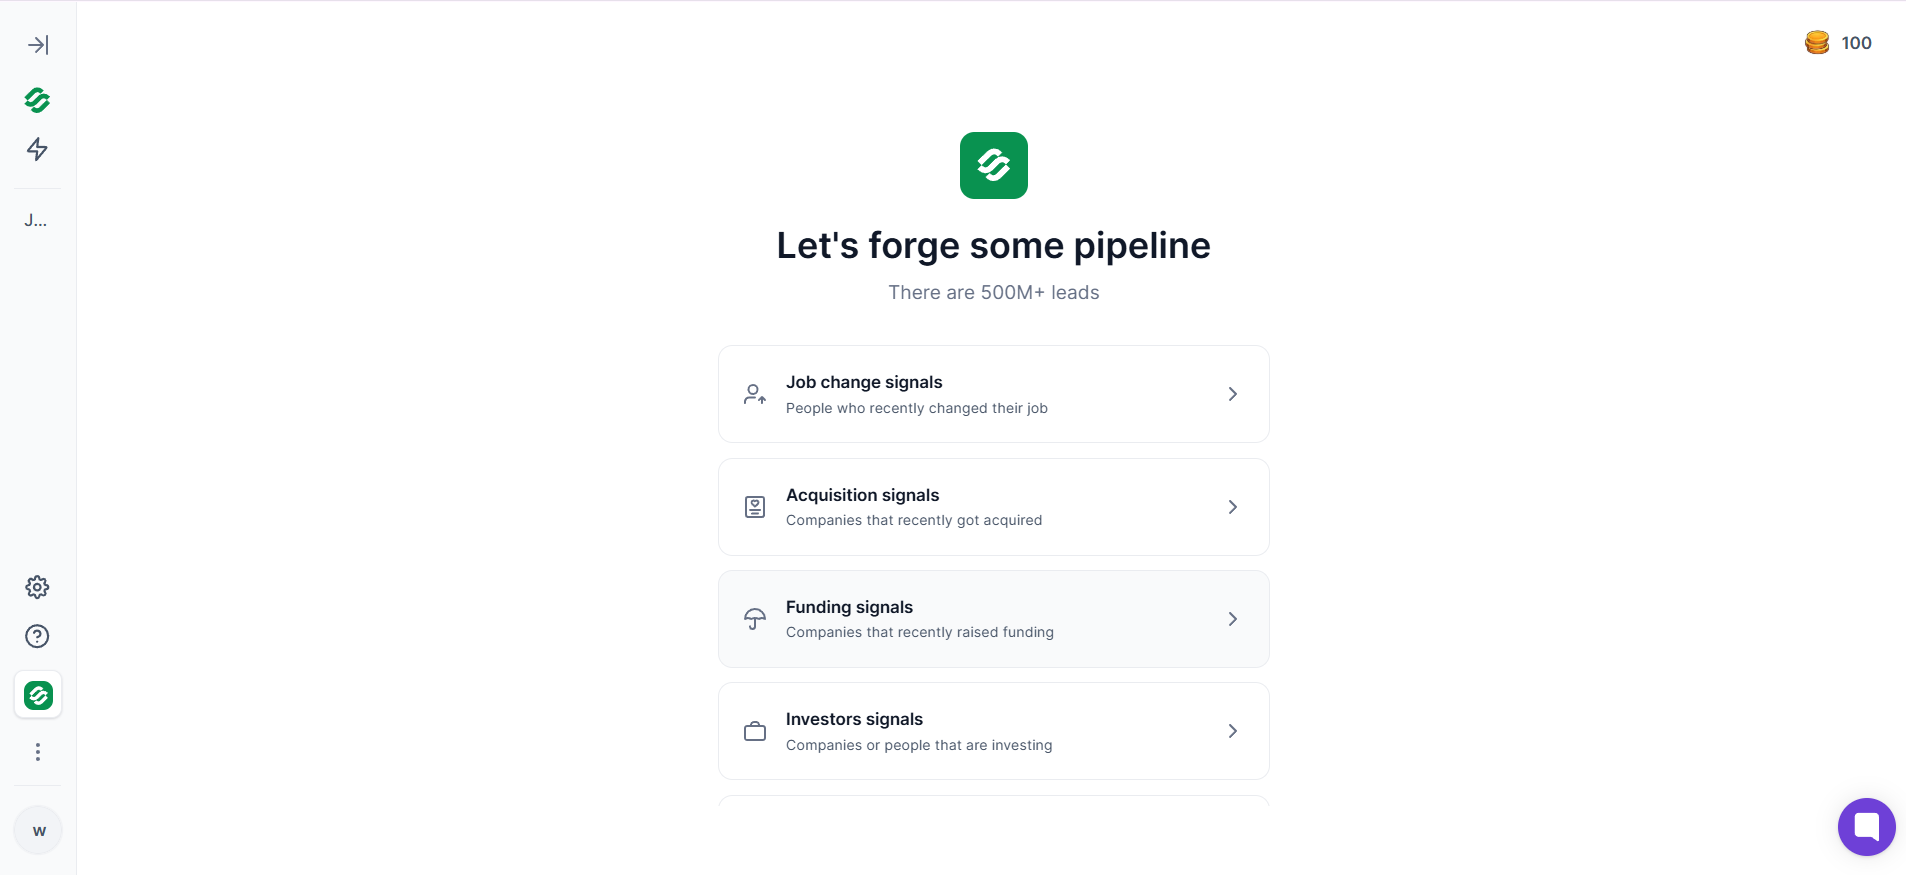Open the three-dot more options menu
Screen dimensions: 1906x875
click(38, 752)
